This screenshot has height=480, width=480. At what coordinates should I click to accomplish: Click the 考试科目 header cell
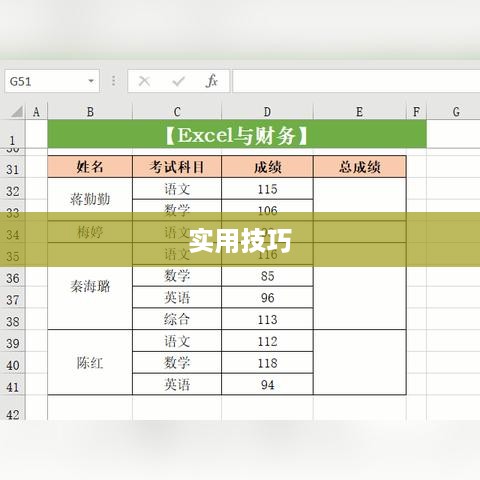[x=177, y=166]
